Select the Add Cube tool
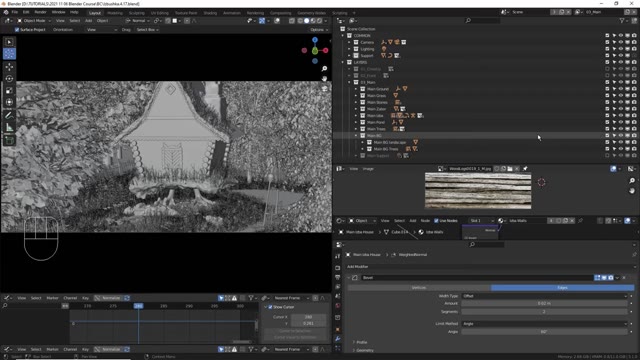Viewport: 640px width, 360px height. [x=9, y=140]
